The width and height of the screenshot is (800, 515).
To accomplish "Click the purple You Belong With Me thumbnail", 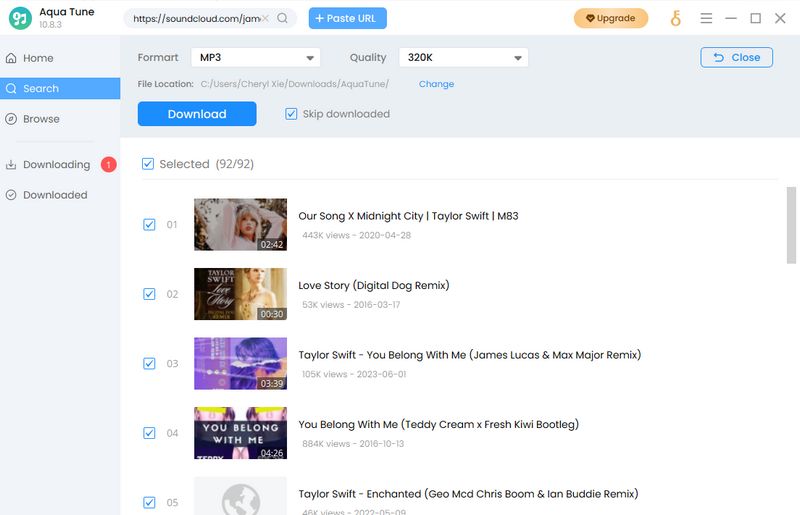I will 240,363.
